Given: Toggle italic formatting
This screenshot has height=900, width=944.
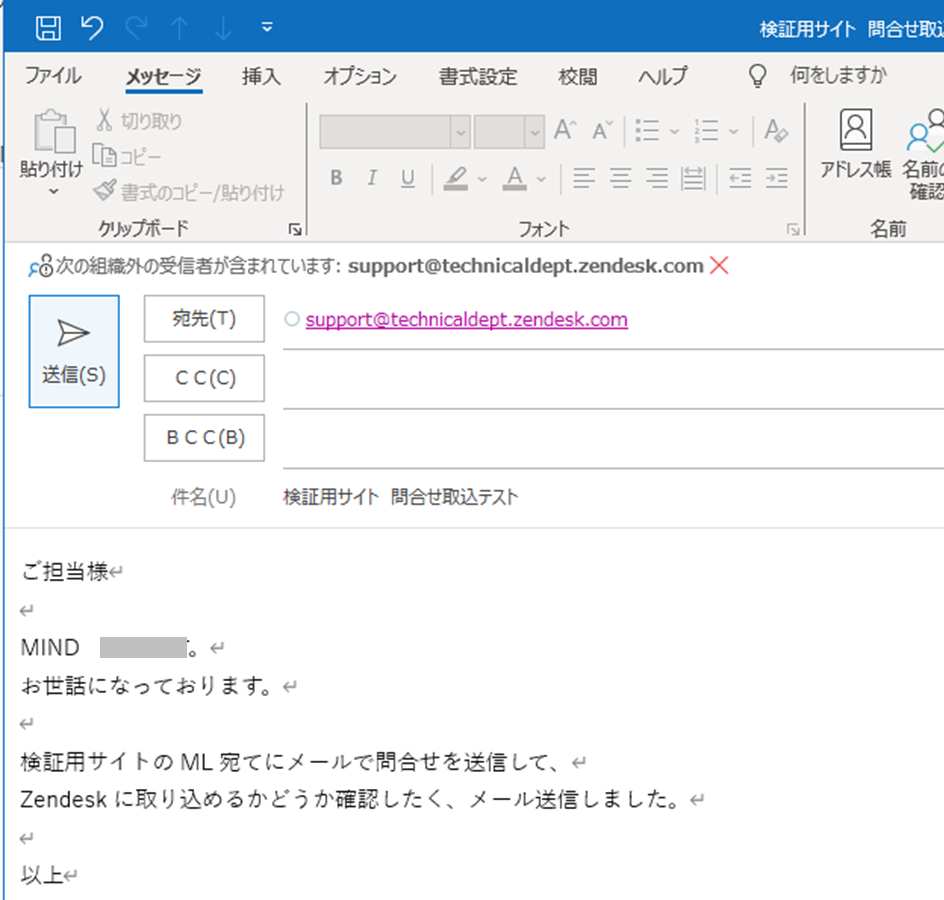Looking at the screenshot, I should pos(372,179).
